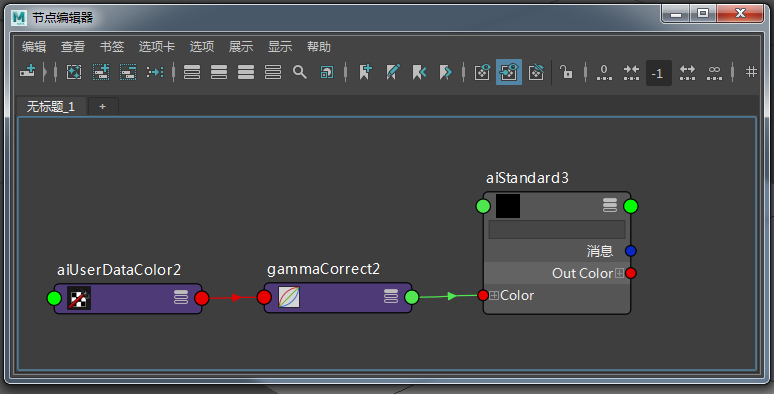Select the red connection line
This screenshot has width=774, height=394.
(x=233, y=298)
